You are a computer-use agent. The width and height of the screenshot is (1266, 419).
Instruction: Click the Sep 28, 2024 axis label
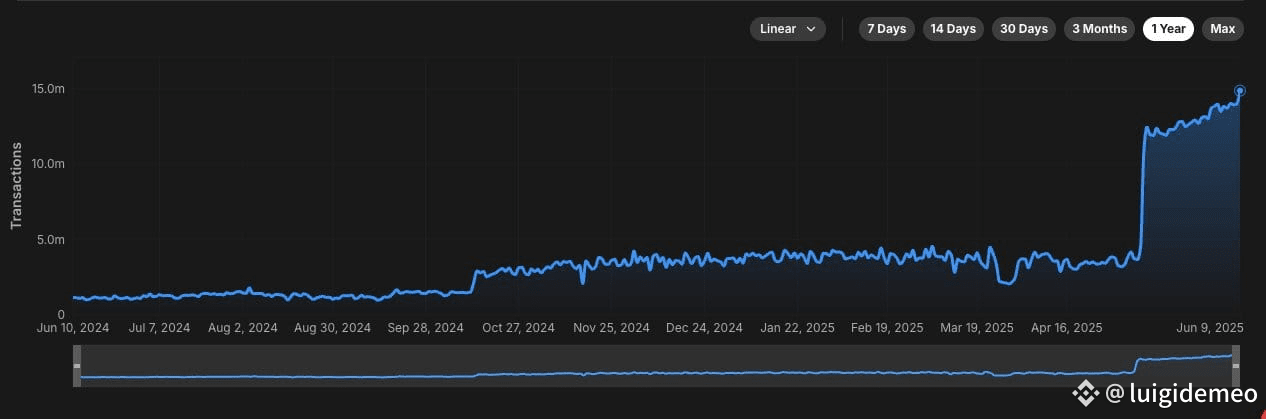pos(426,327)
